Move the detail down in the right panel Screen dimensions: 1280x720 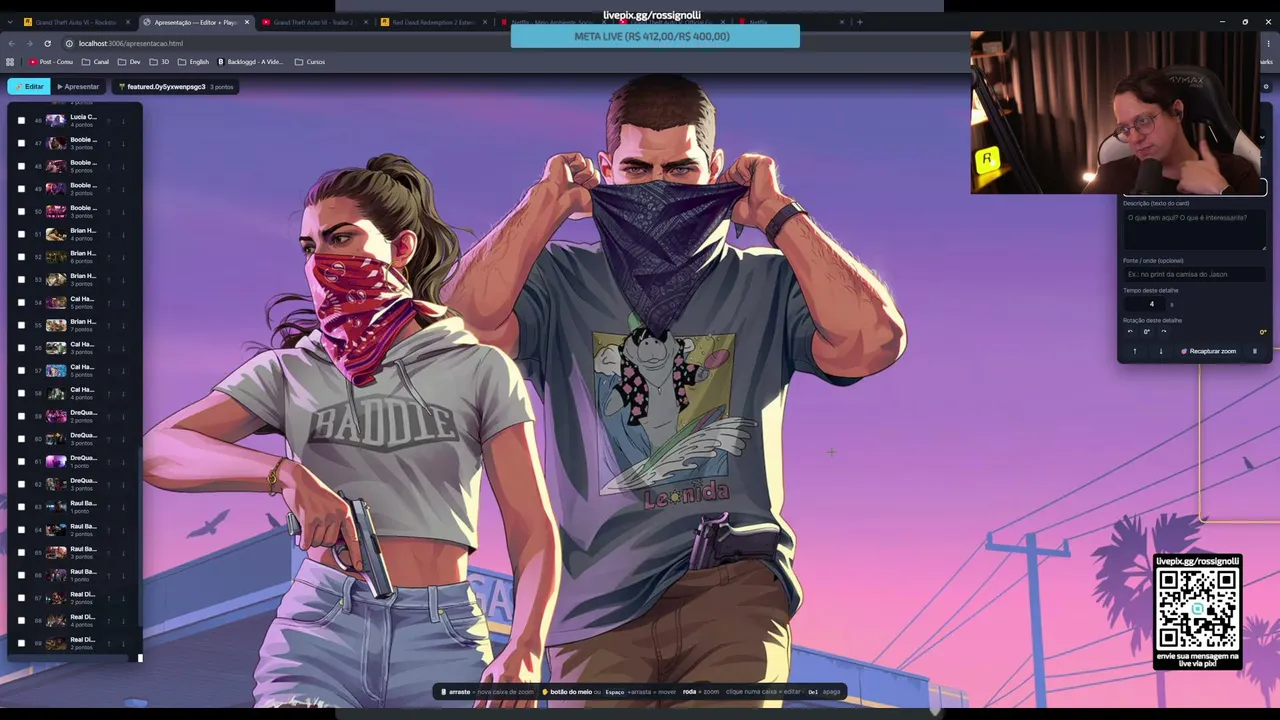(x=1161, y=351)
